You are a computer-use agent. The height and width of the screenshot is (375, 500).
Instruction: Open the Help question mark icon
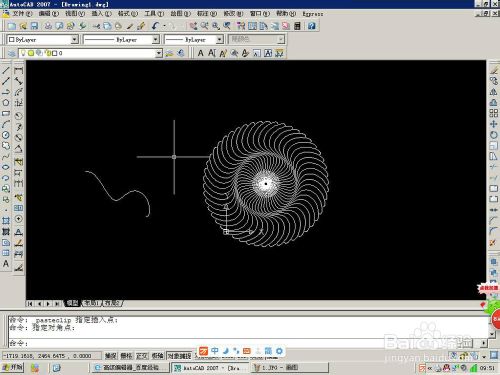pos(312,26)
